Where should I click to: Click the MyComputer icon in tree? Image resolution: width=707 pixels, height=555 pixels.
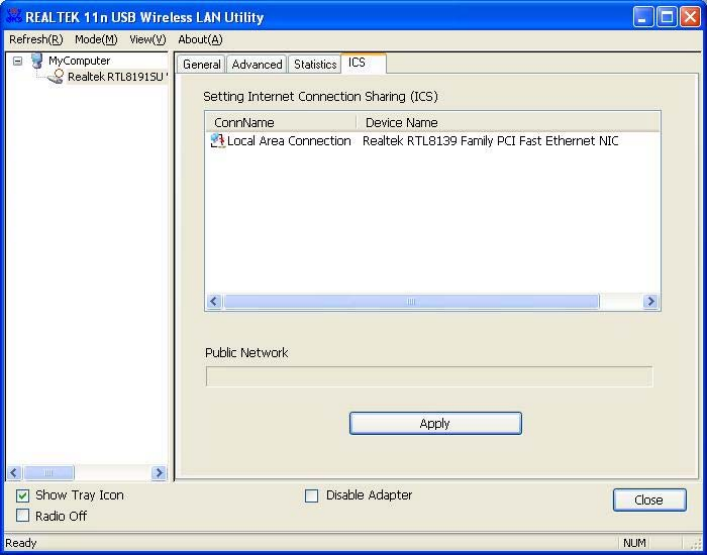[37, 60]
